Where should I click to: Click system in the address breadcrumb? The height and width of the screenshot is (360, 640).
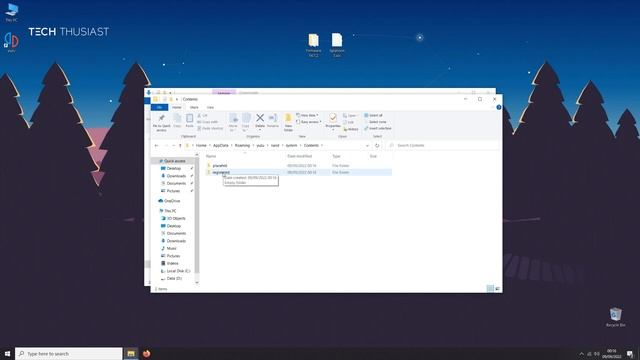(x=291, y=146)
